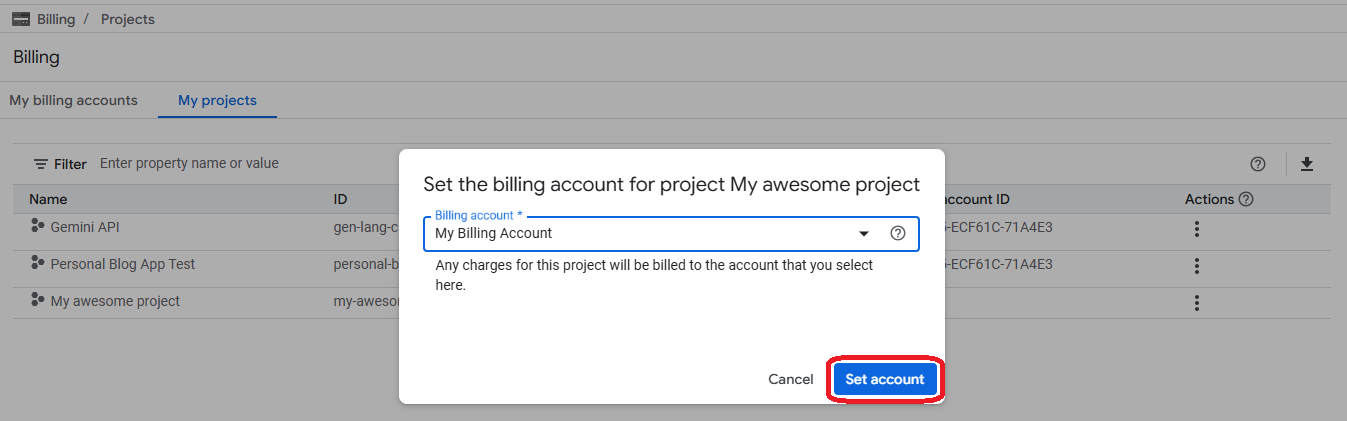Viewport: 1347px width, 421px height.
Task: Select the Personal Blog App Test project name
Action: tap(122, 264)
